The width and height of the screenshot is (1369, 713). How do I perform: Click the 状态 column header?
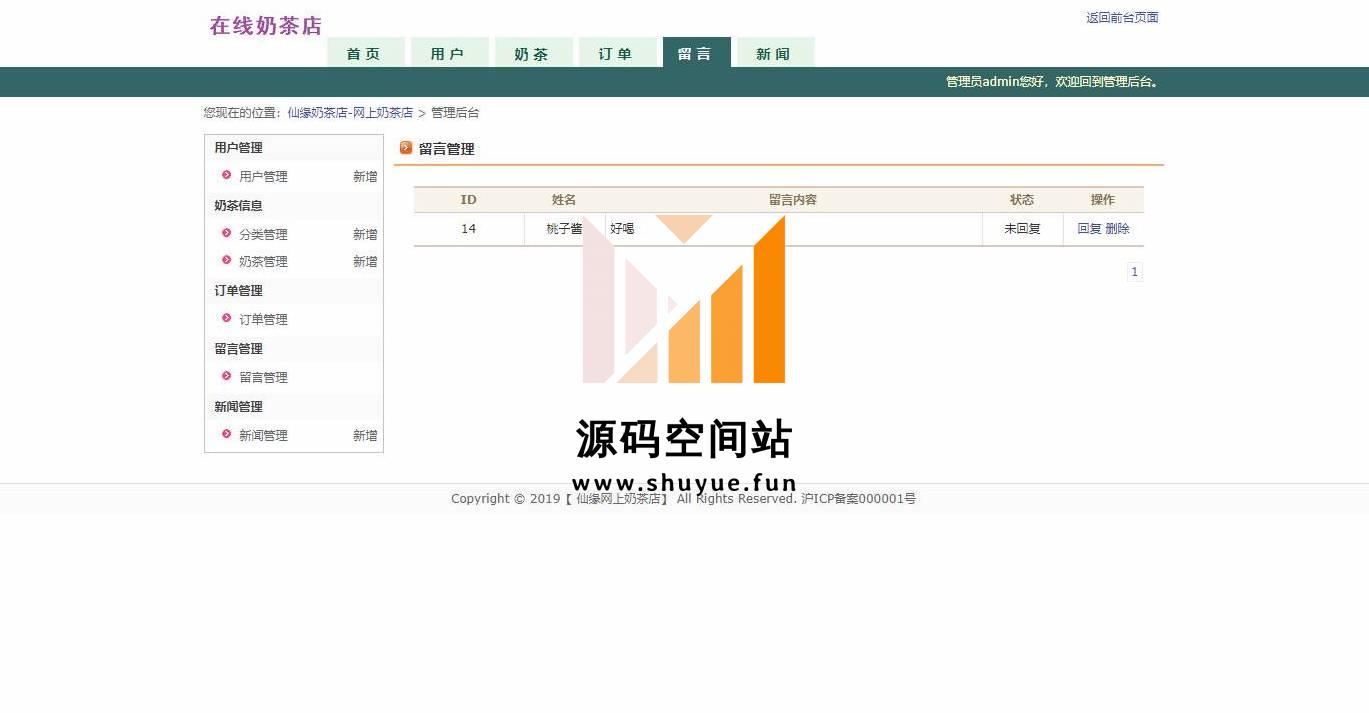point(1022,200)
